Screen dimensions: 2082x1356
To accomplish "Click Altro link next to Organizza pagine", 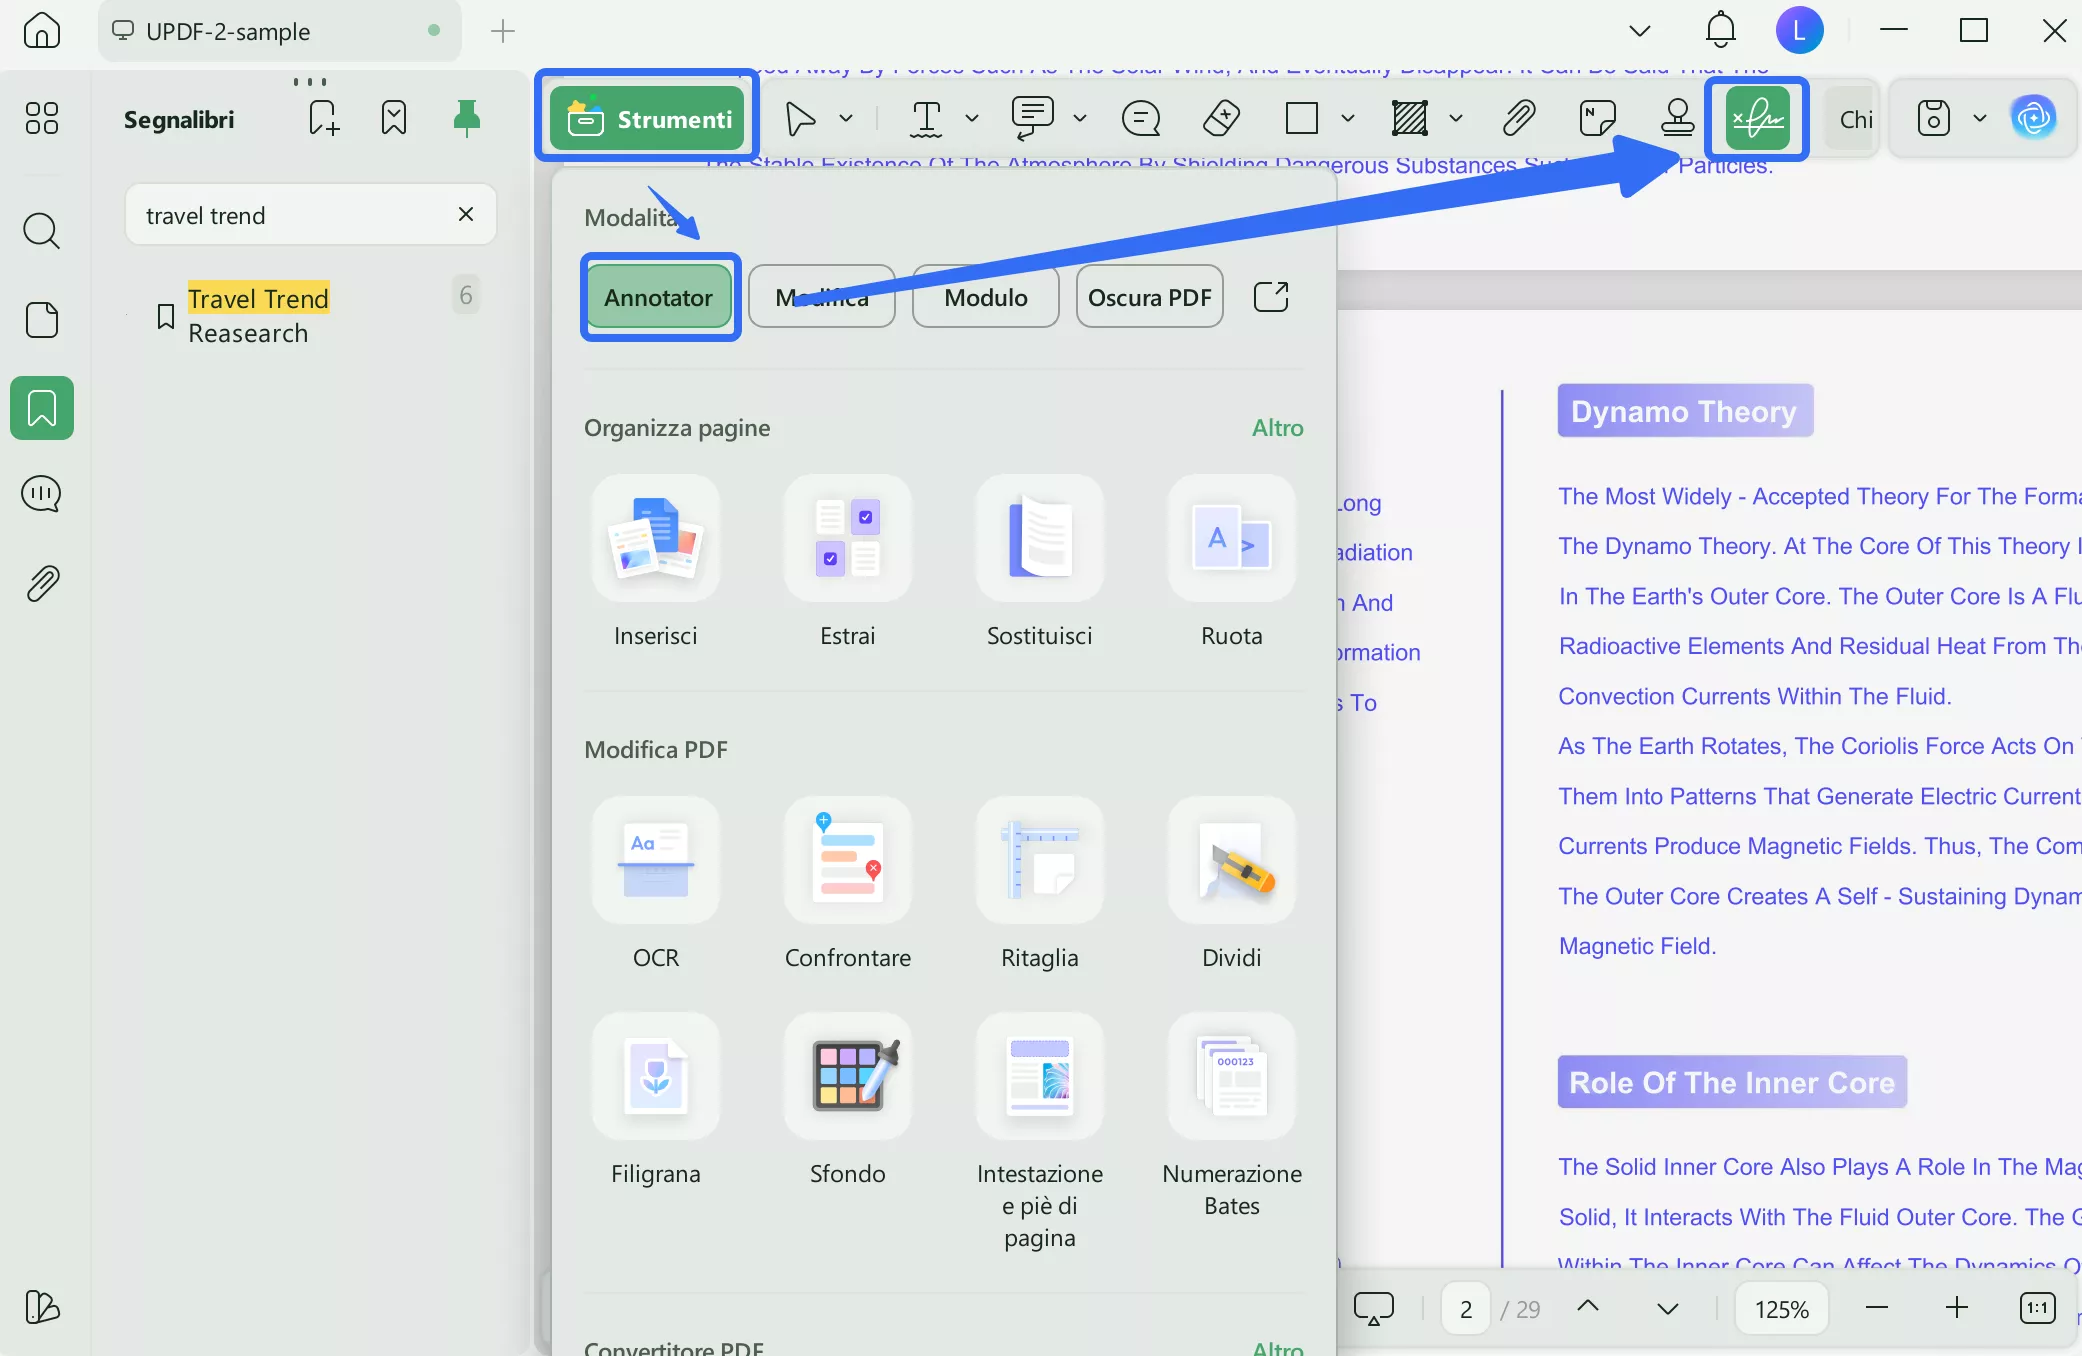I will (1277, 428).
